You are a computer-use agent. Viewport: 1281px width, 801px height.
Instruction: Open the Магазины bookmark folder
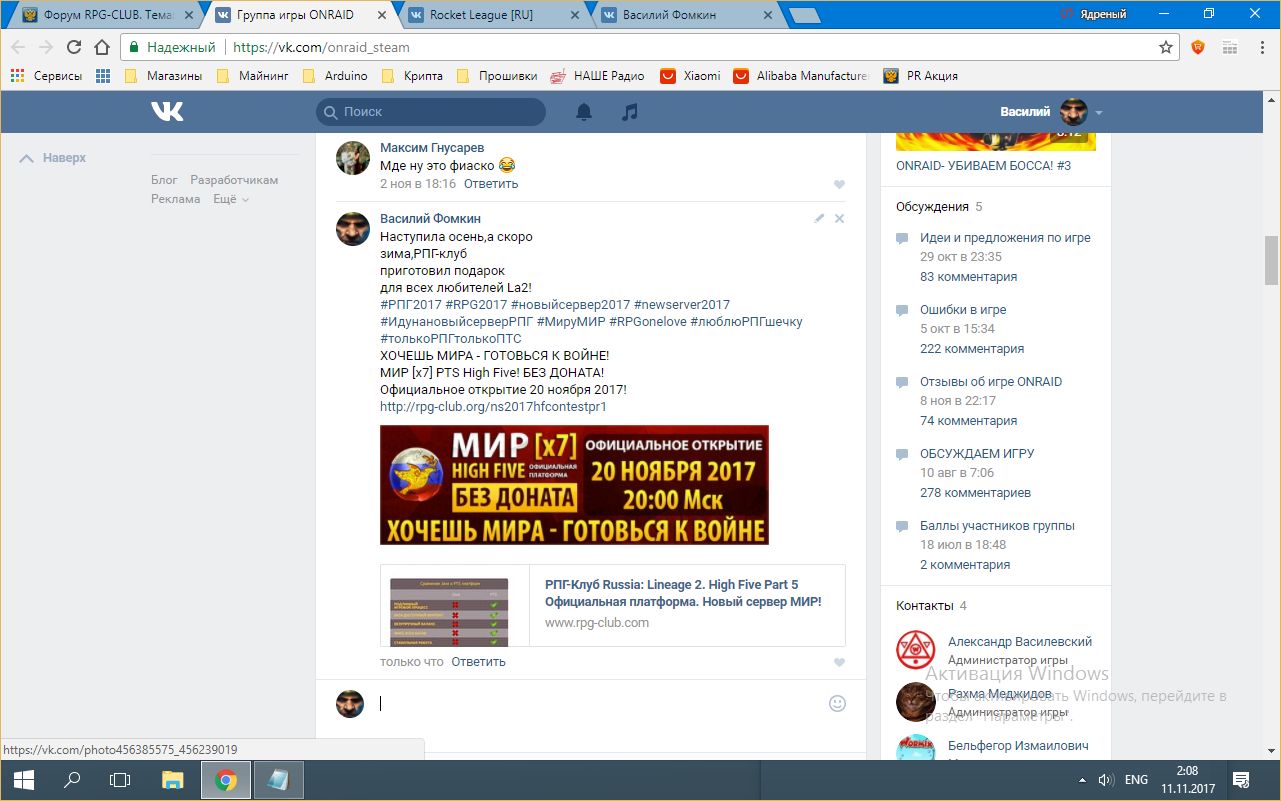pyautogui.click(x=163, y=76)
